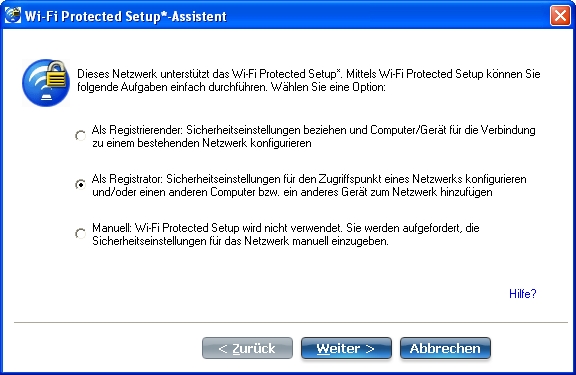Screen dimensions: 576x375
Task: Select the 'Als Registrierender' radio button
Action: 80,136
